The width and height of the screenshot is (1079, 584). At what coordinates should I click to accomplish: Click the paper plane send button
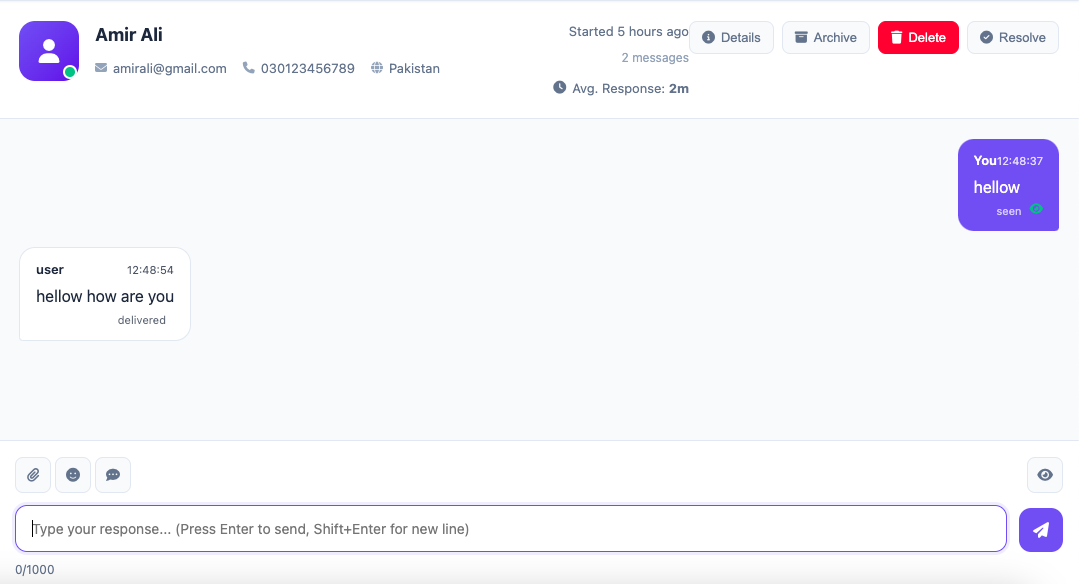tap(1040, 529)
